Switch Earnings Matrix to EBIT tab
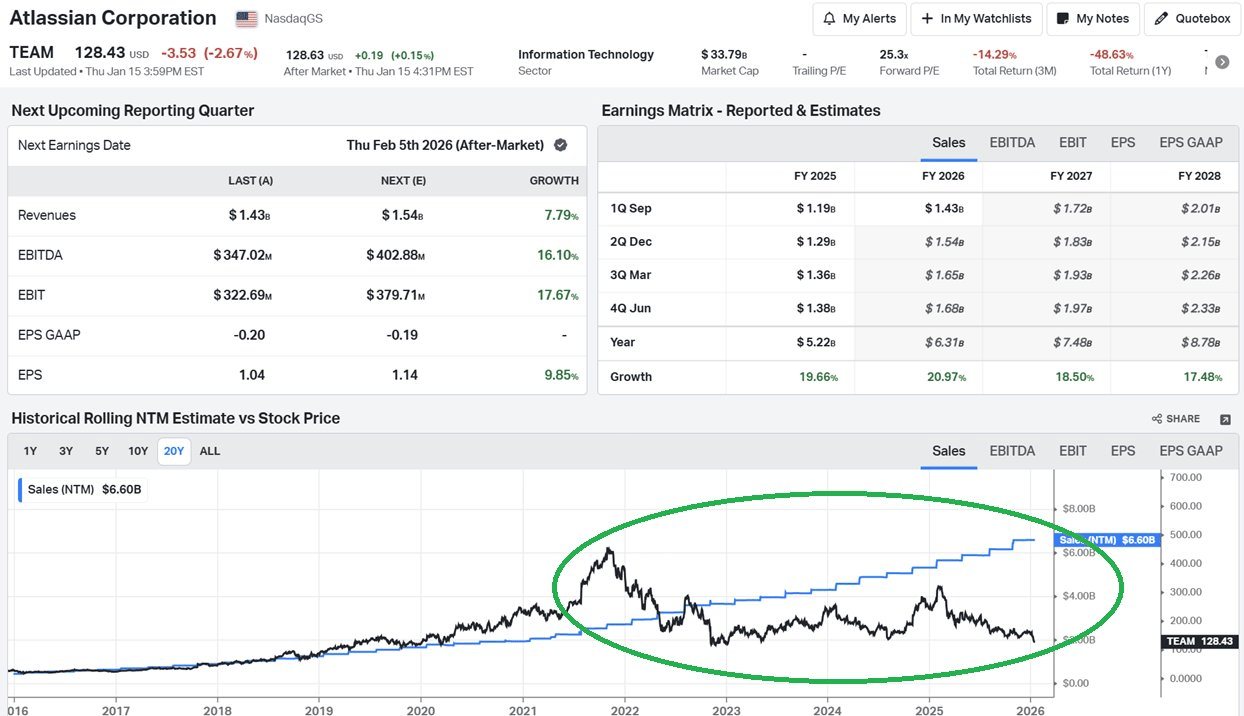Screen dimensions: 1244x716 [x=1073, y=142]
